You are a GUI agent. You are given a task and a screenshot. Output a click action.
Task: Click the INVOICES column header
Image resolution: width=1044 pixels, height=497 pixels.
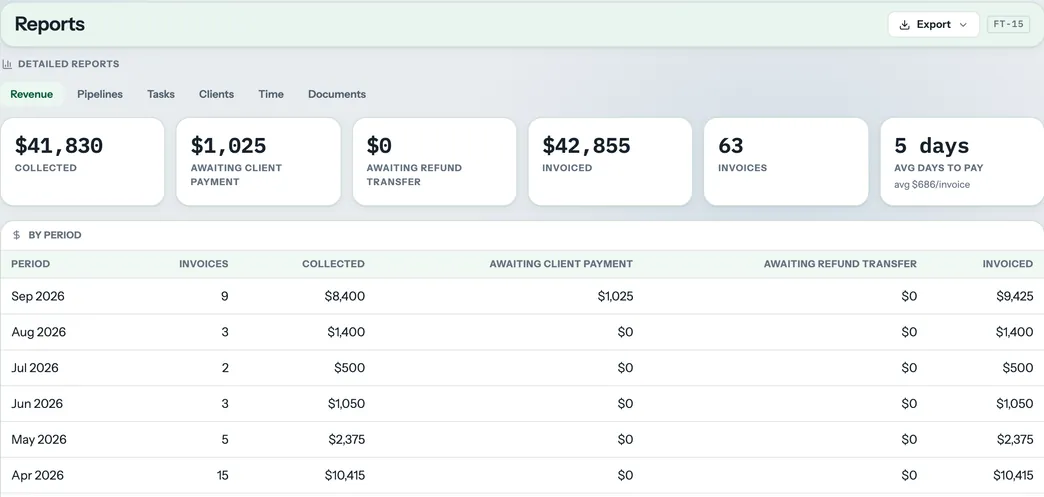click(204, 264)
